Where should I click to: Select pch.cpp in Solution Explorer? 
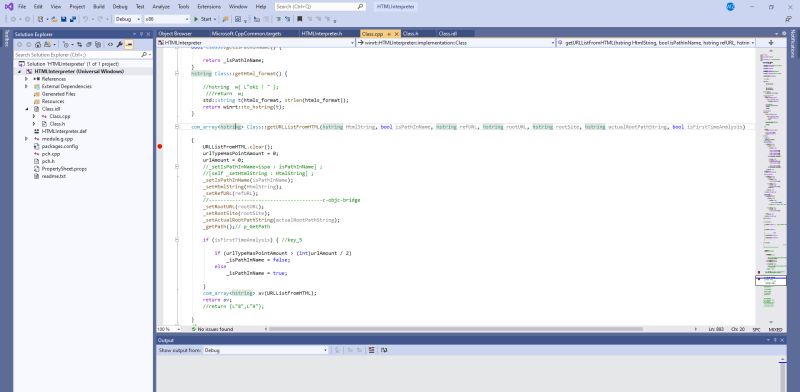51,154
